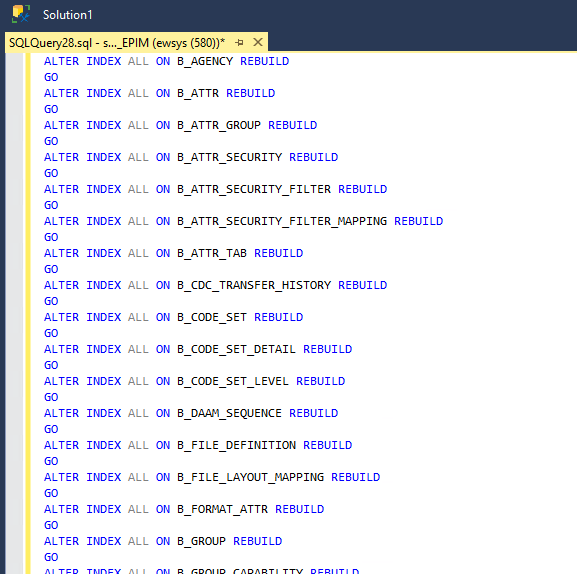Click the B_CODE_SET table name
The height and width of the screenshot is (574, 577).
(212, 317)
